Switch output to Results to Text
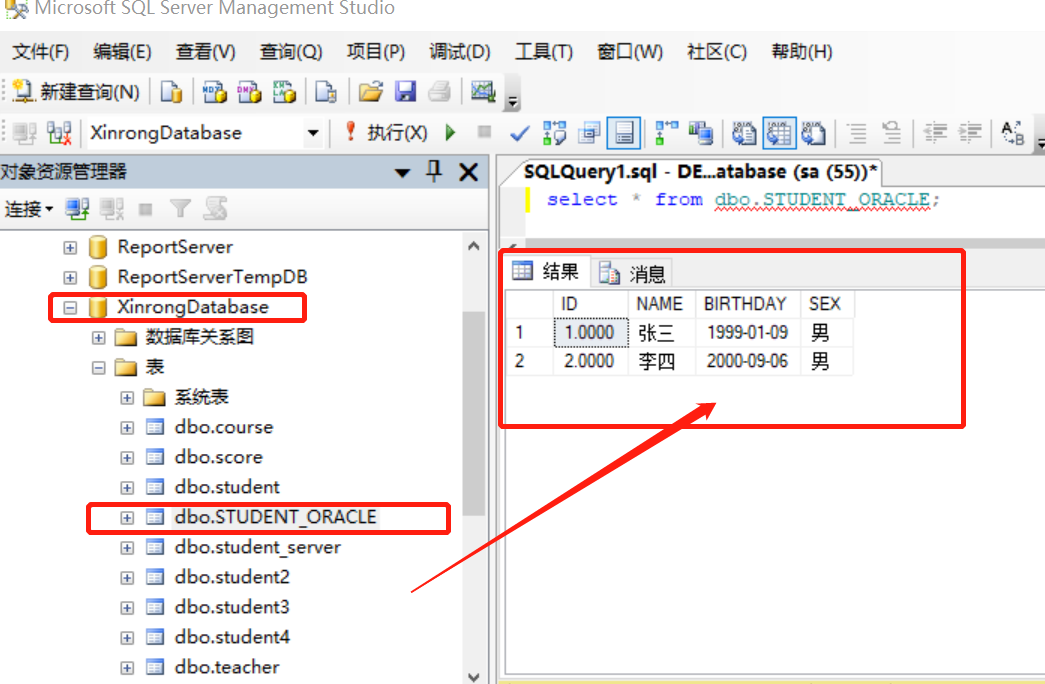 tap(744, 133)
